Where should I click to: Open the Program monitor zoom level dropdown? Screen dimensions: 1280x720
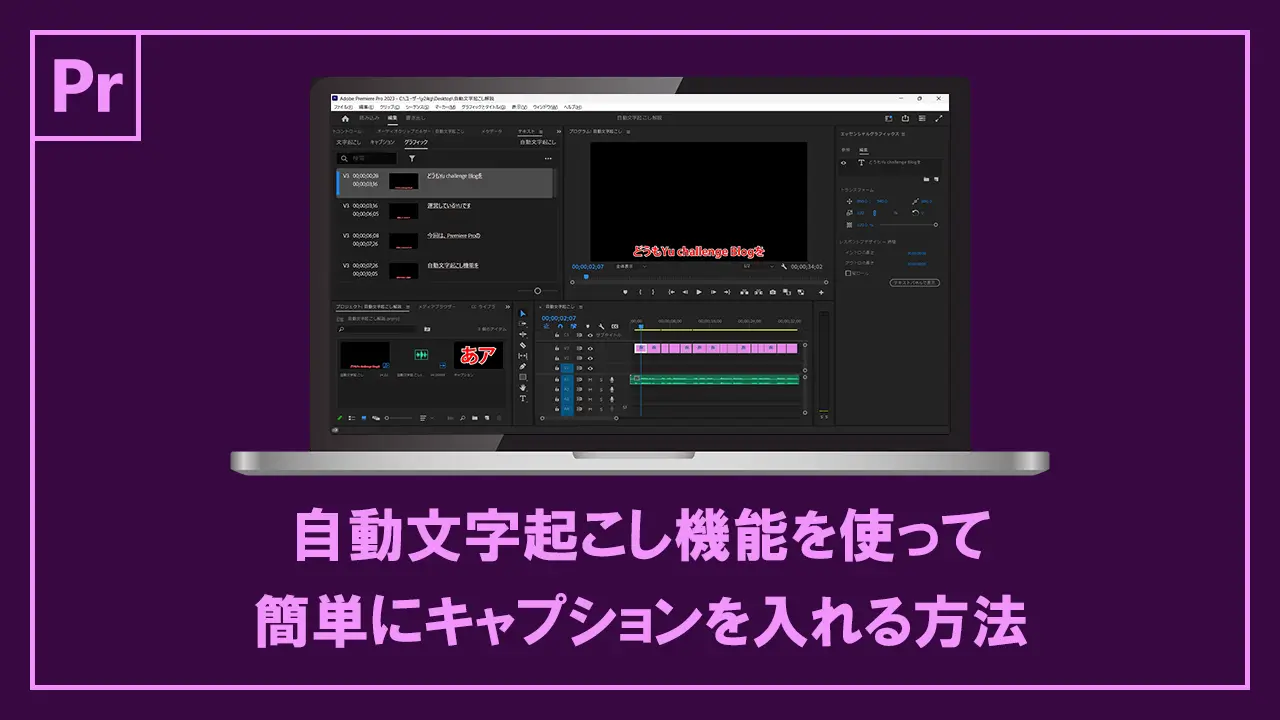[x=631, y=266]
